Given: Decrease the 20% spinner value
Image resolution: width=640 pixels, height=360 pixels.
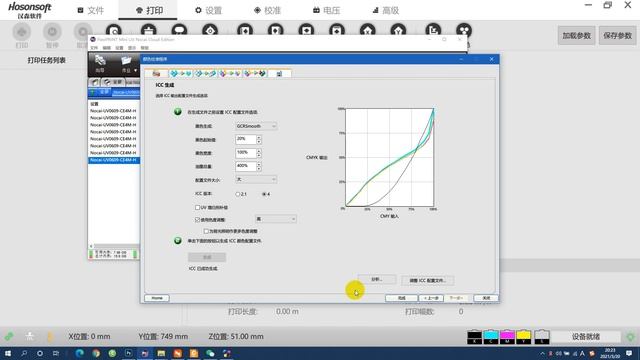Looking at the screenshot, I should pyautogui.click(x=259, y=142).
